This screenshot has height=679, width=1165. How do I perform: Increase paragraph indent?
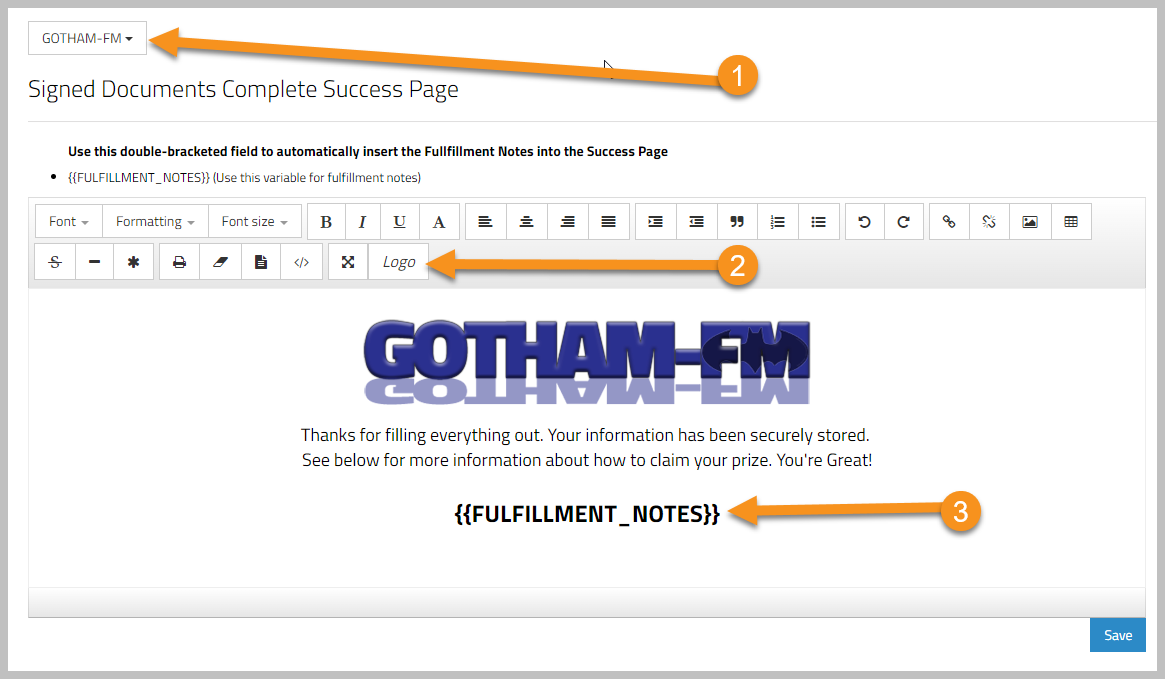pos(656,221)
